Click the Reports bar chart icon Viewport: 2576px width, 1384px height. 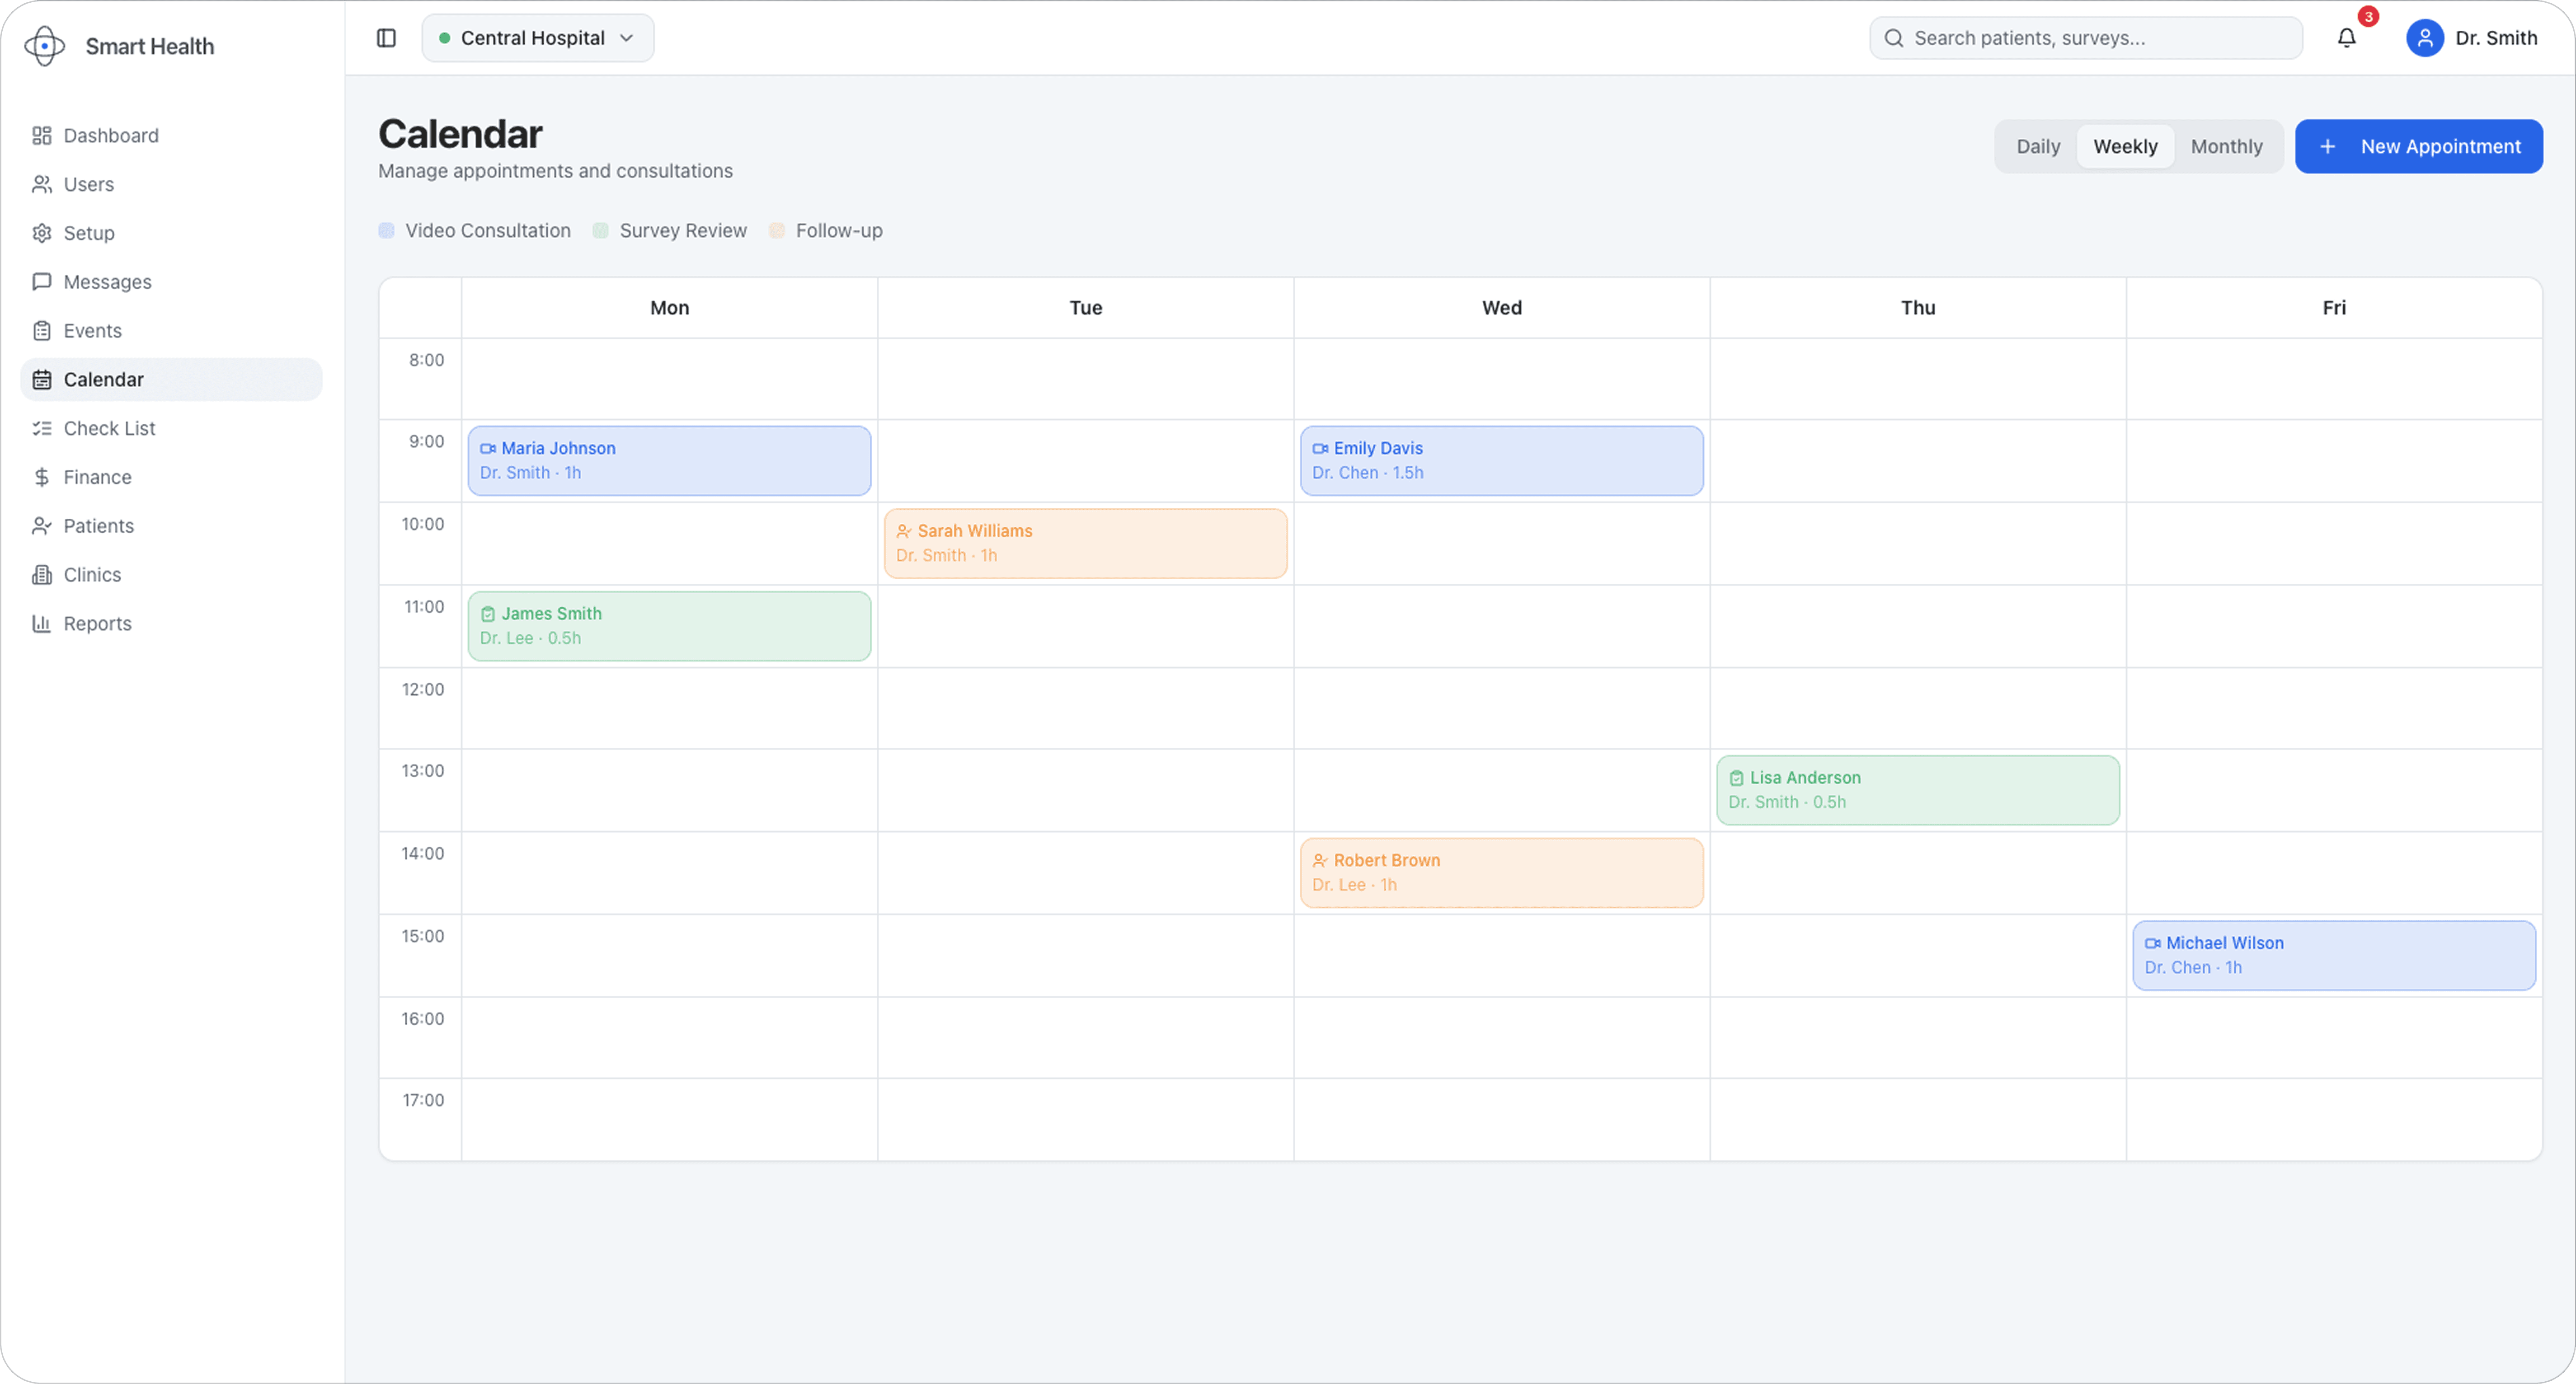click(41, 623)
